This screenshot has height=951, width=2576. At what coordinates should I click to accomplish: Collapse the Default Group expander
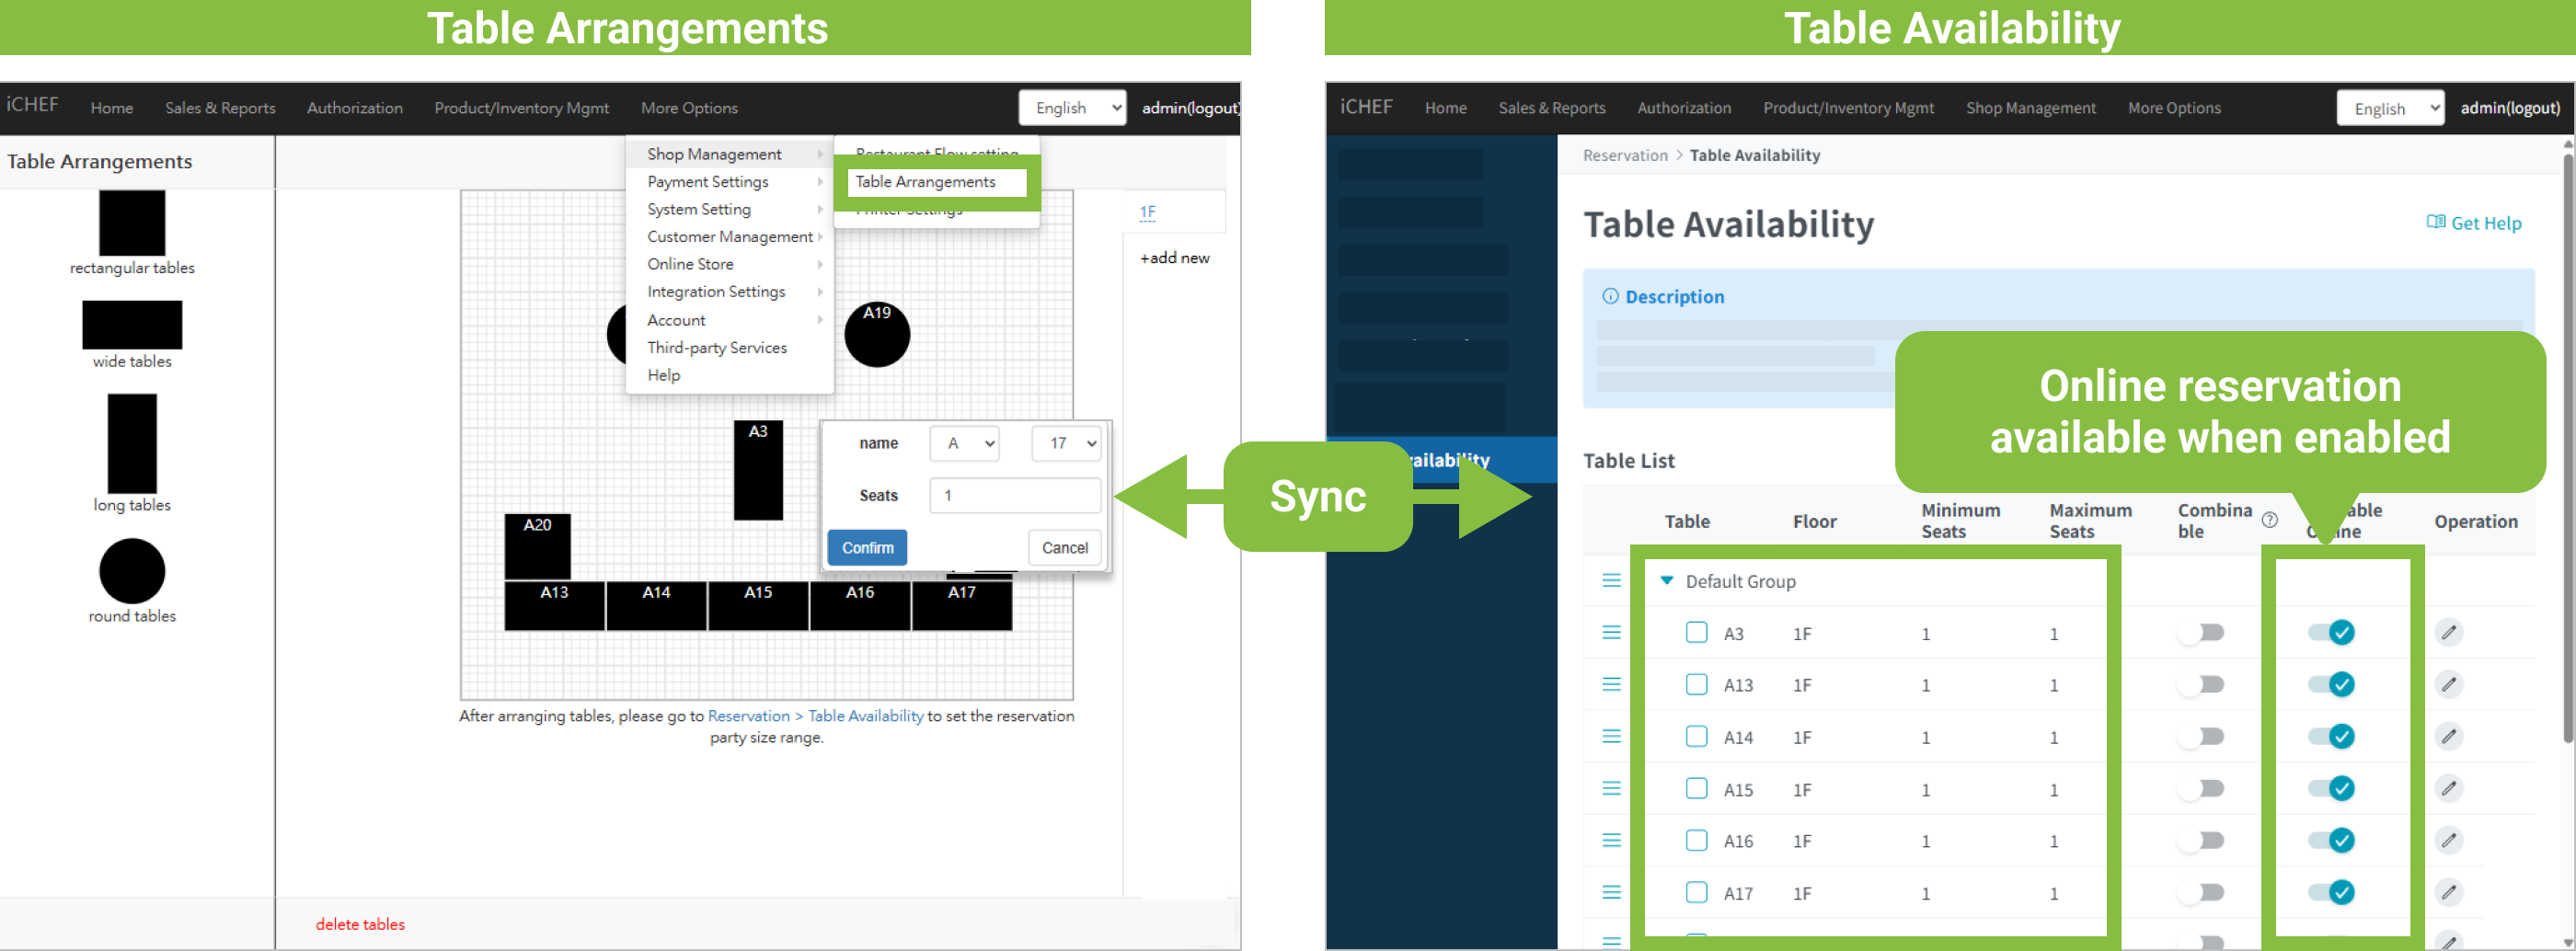(x=1666, y=581)
